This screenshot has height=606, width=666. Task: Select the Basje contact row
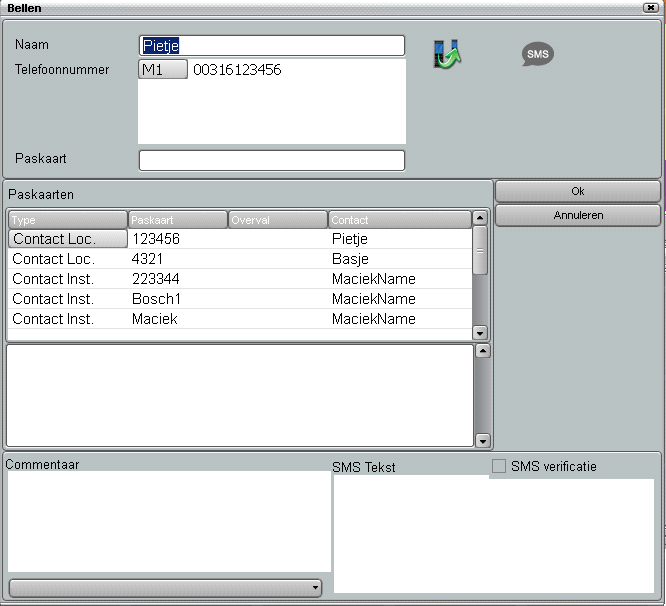240,259
